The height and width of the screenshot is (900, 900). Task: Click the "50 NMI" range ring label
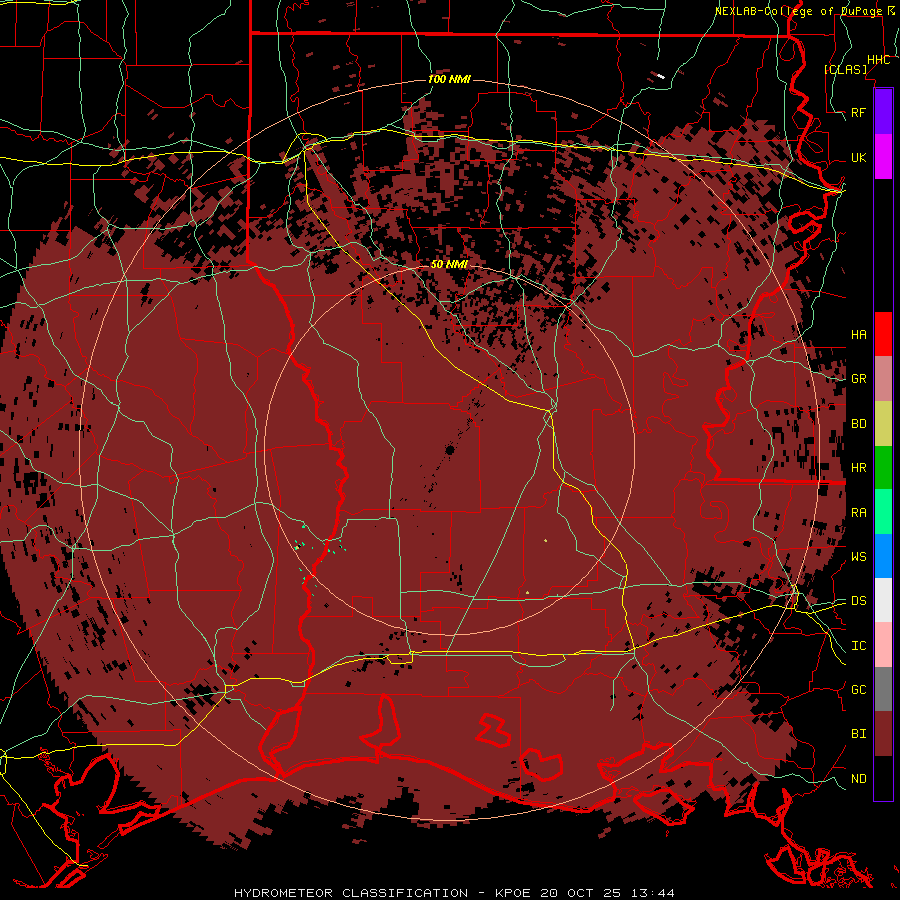pyautogui.click(x=449, y=264)
